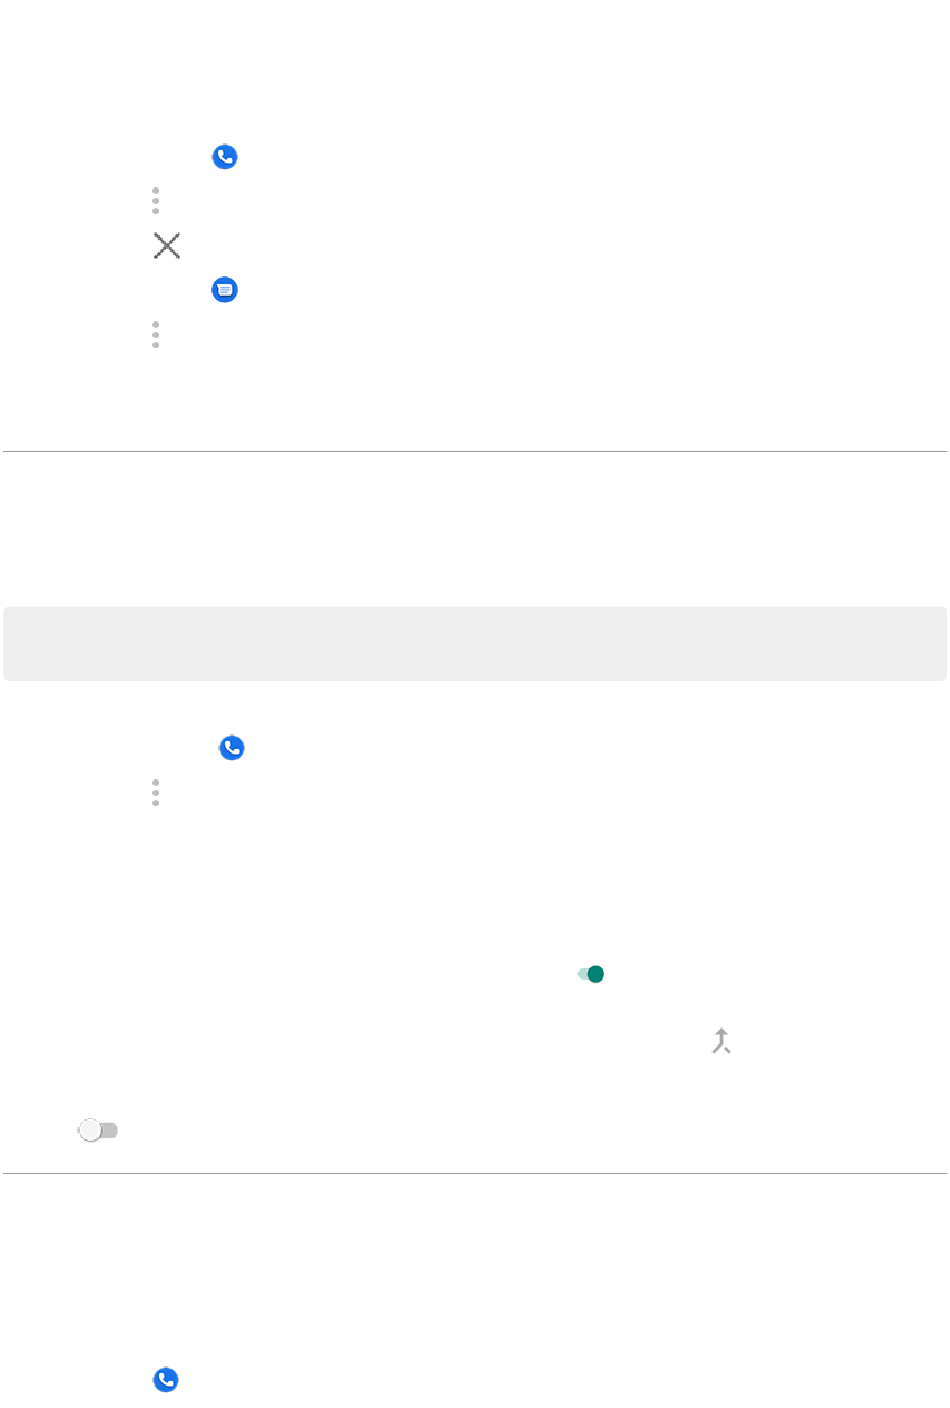Click the light gray rounded banner

click(475, 643)
